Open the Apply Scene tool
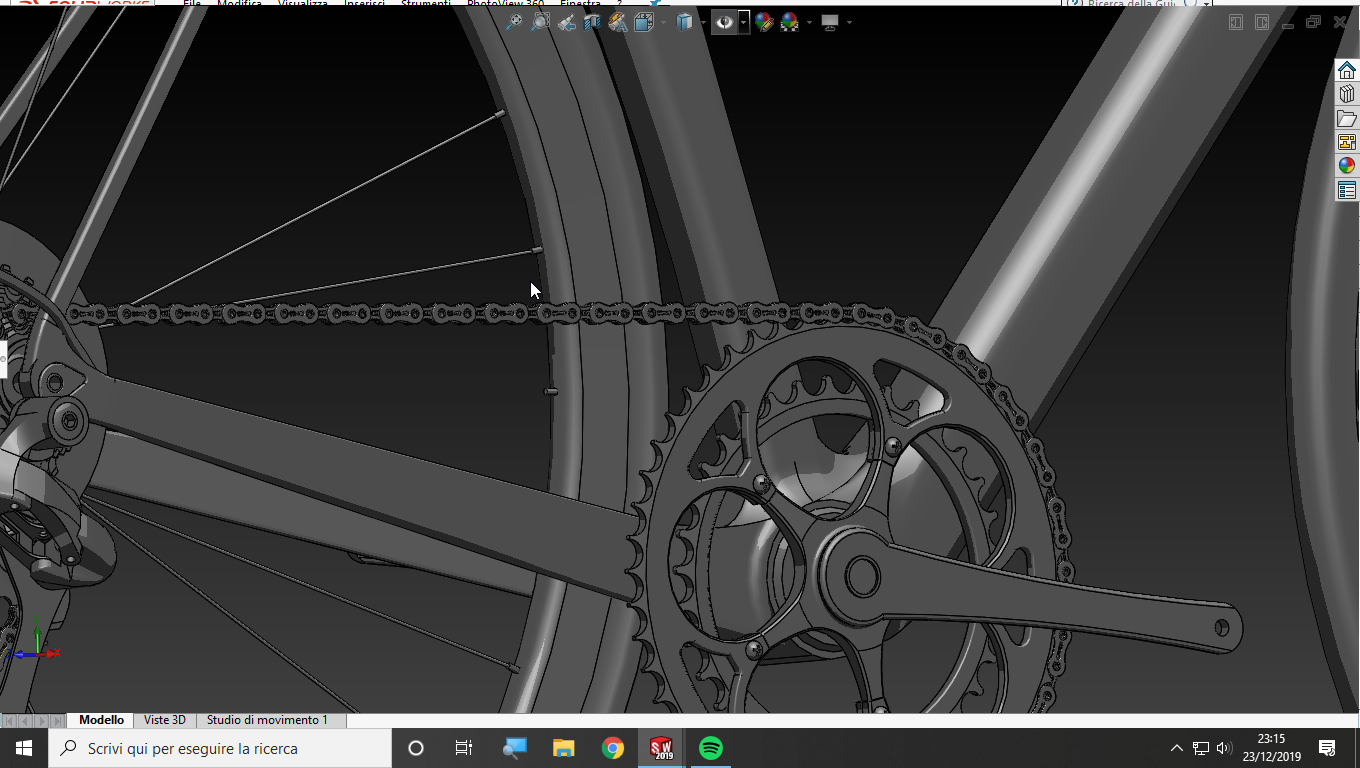 [x=790, y=22]
